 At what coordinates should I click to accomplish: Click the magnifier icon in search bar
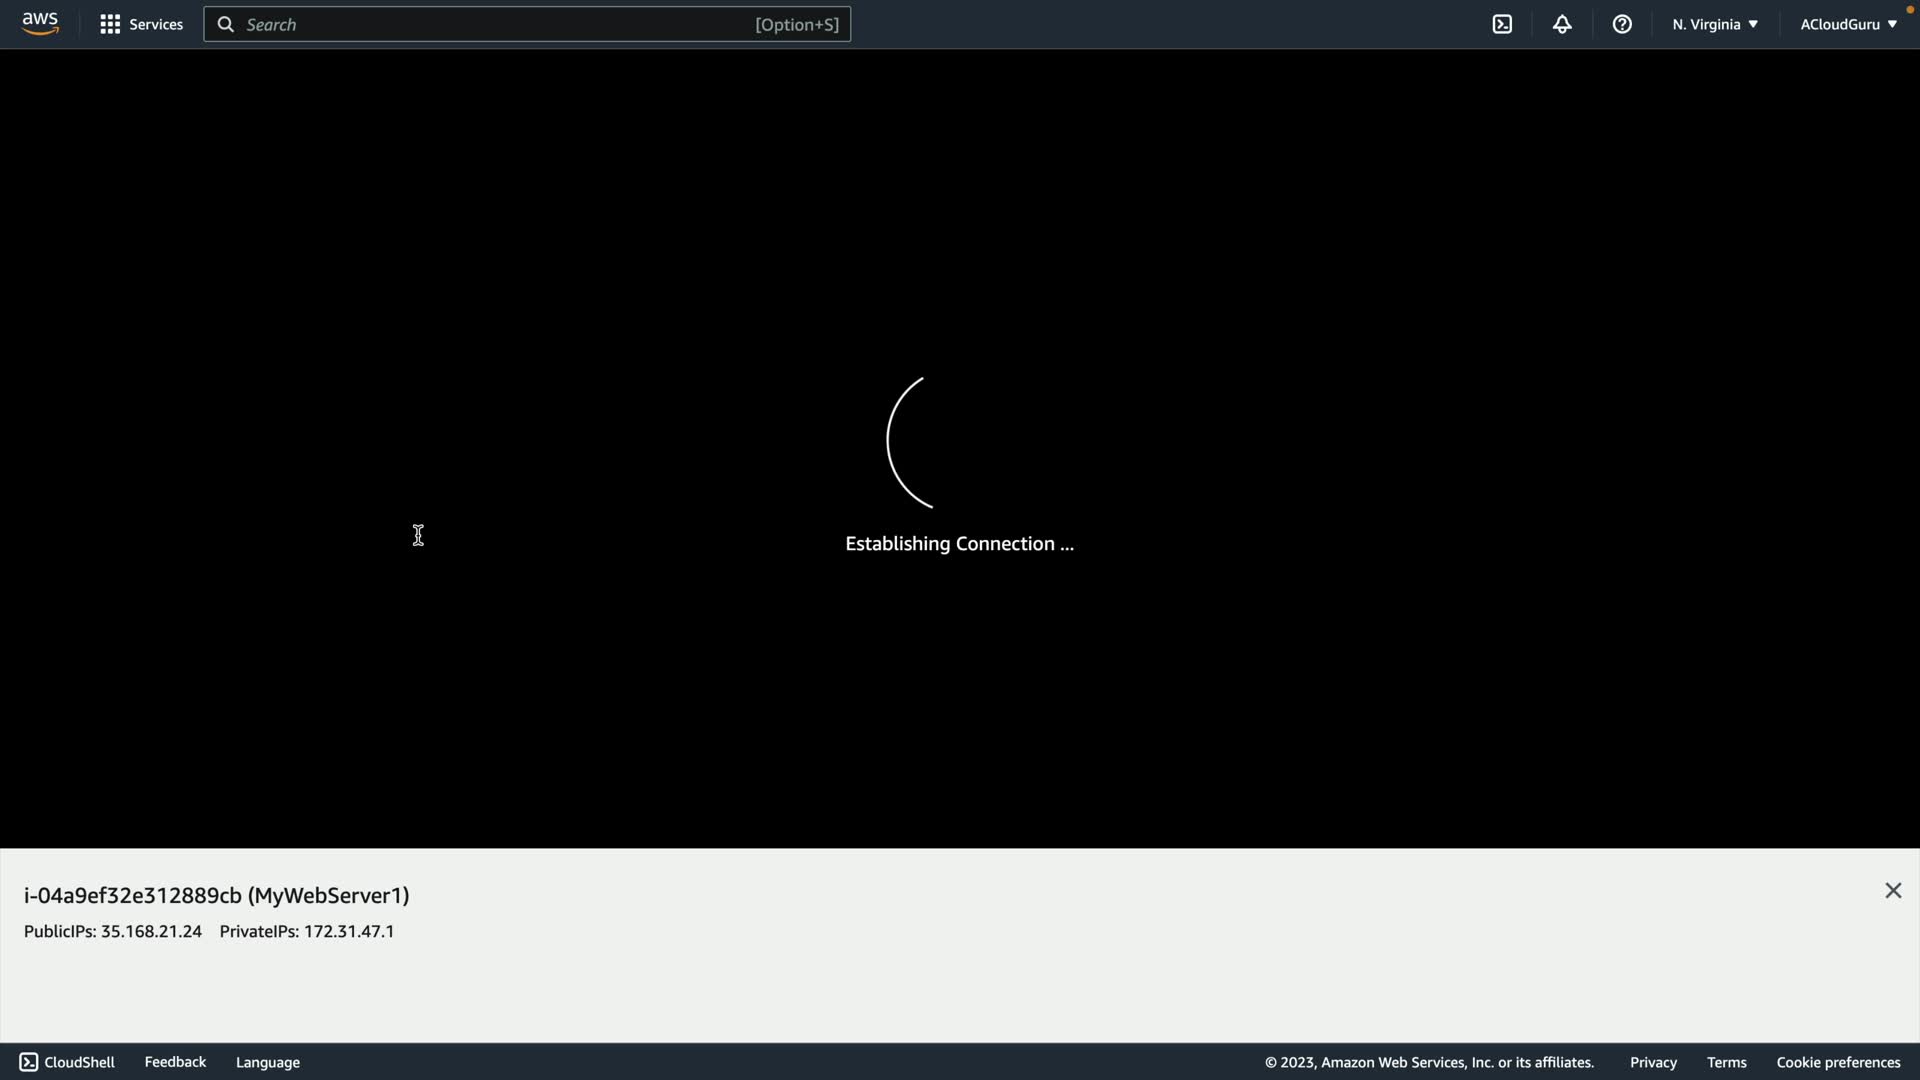pyautogui.click(x=226, y=24)
